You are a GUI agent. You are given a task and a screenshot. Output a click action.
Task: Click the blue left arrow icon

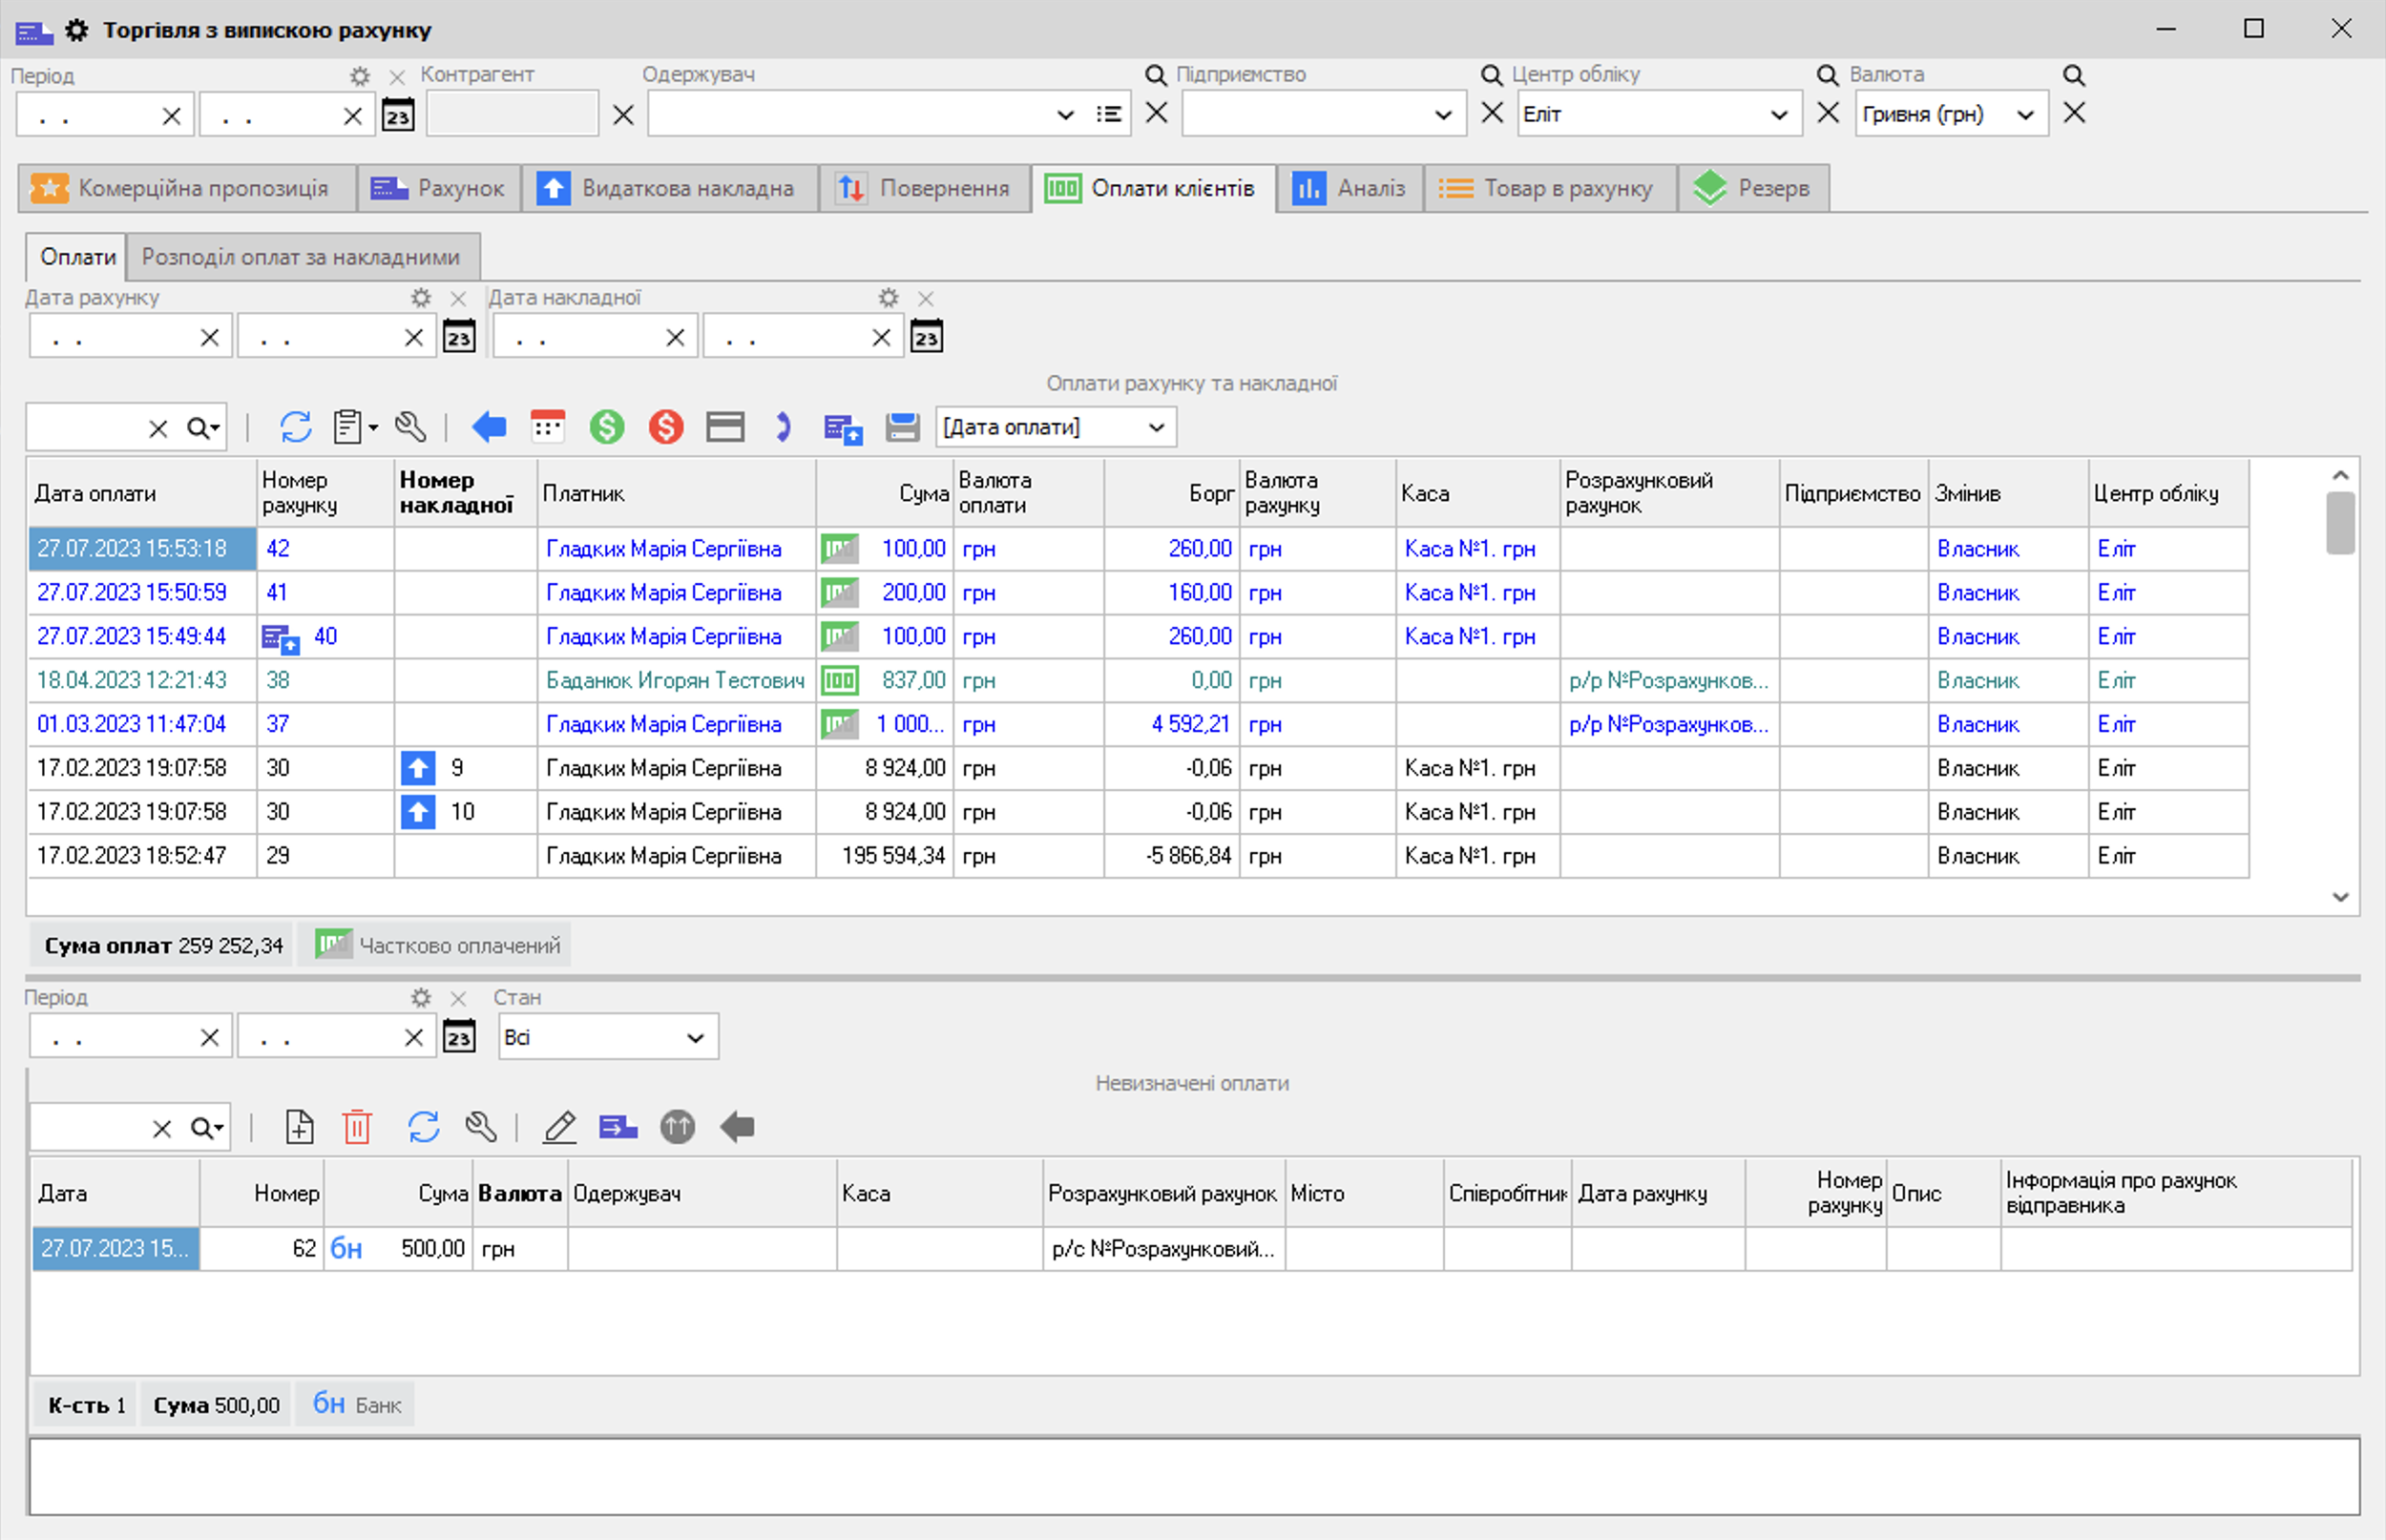point(489,427)
